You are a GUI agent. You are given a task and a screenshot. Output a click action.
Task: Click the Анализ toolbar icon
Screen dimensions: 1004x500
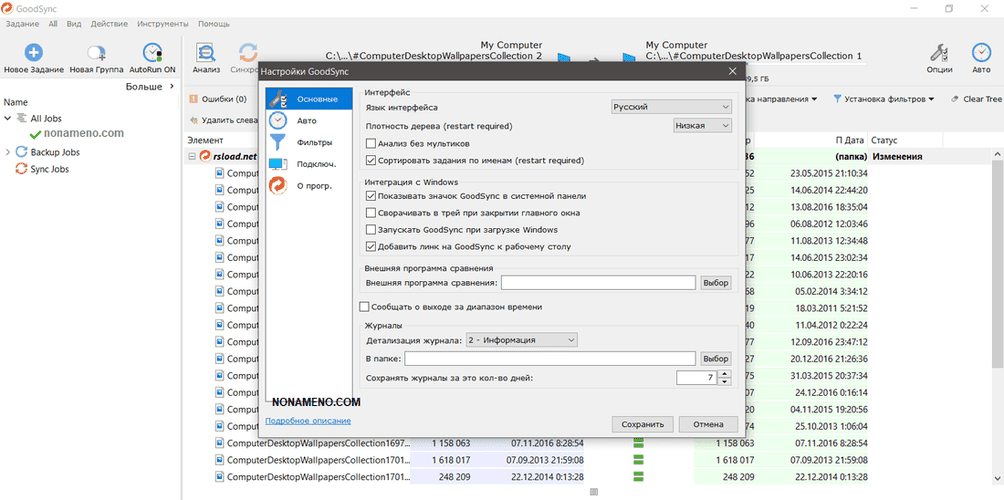(206, 54)
